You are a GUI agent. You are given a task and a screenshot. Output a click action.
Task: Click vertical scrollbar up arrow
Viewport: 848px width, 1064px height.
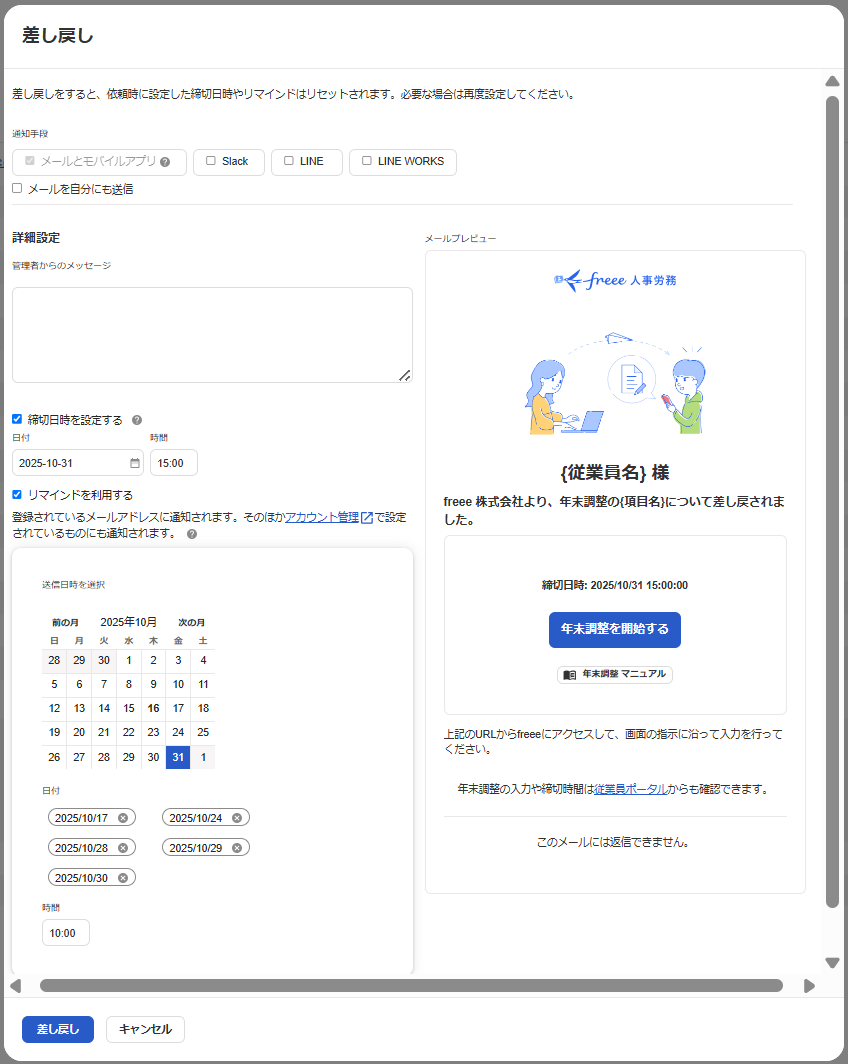(x=832, y=81)
